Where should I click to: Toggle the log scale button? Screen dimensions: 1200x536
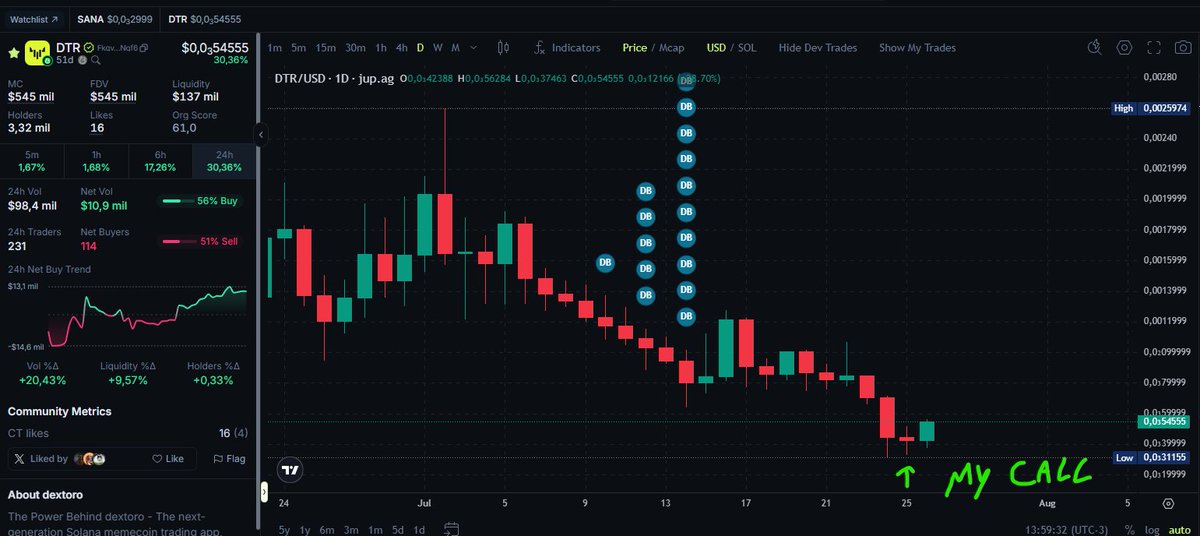1152,529
